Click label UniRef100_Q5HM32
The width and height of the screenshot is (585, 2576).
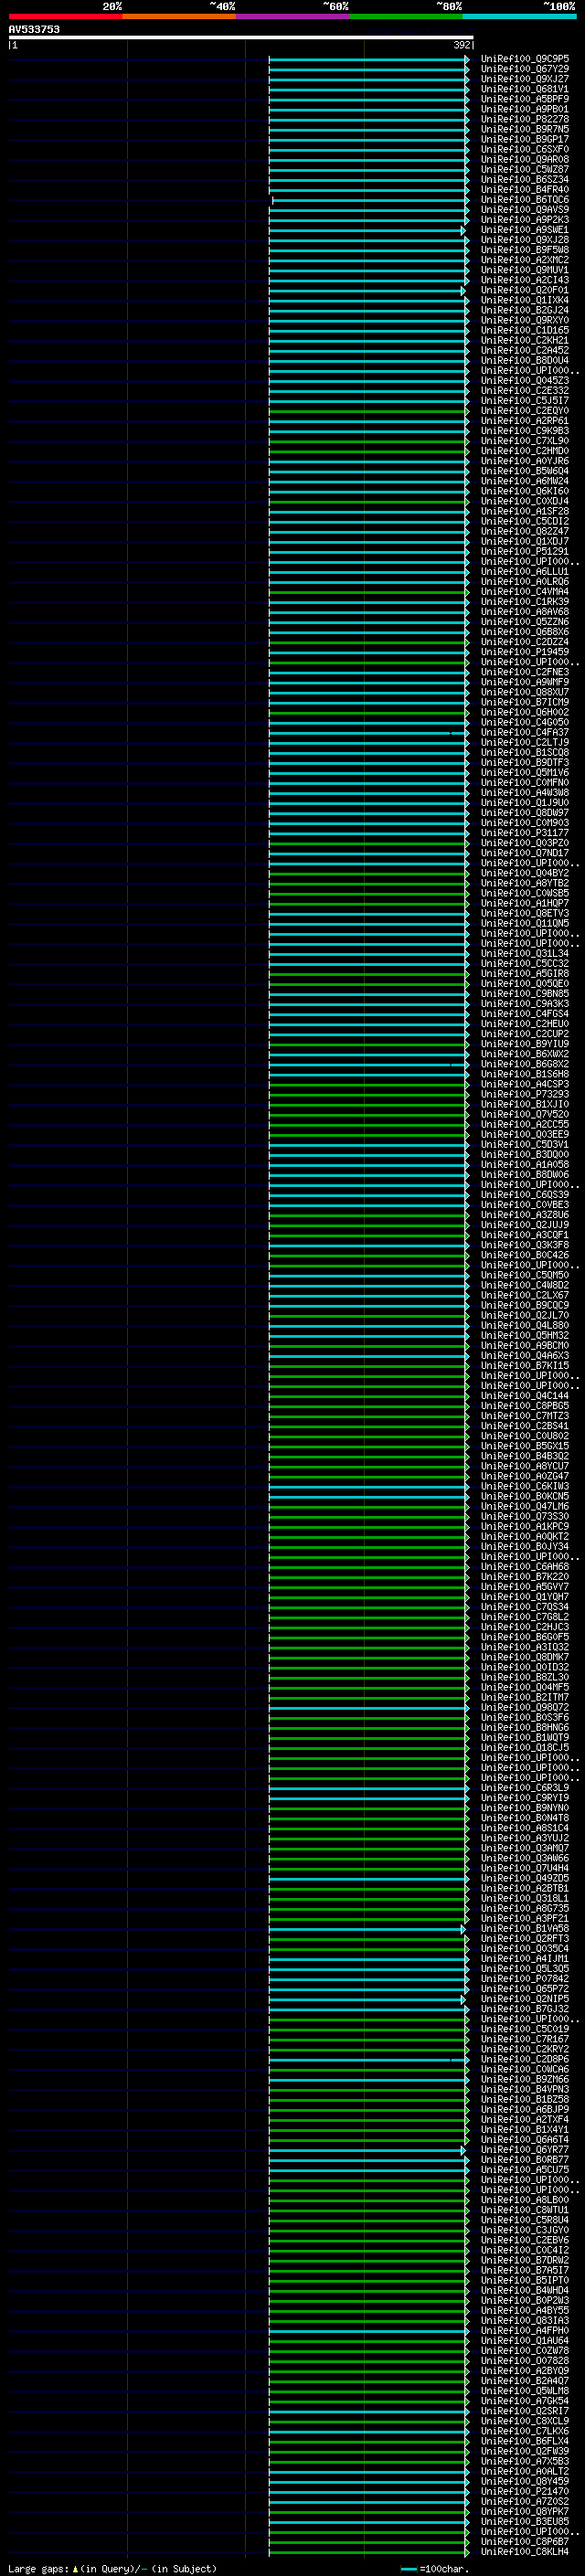[525, 1336]
